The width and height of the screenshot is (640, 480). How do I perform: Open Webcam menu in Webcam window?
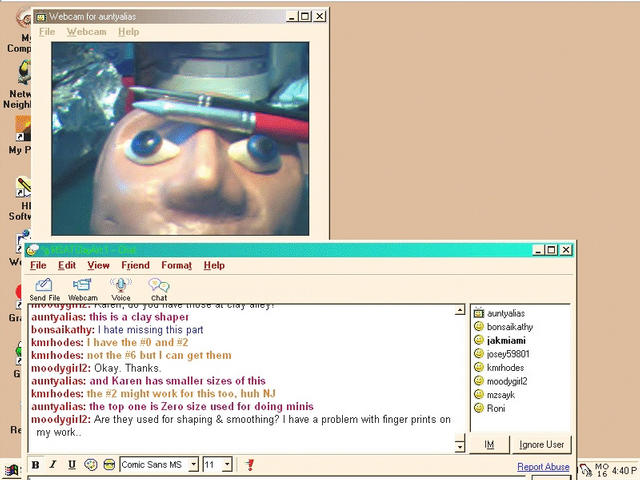pos(87,32)
